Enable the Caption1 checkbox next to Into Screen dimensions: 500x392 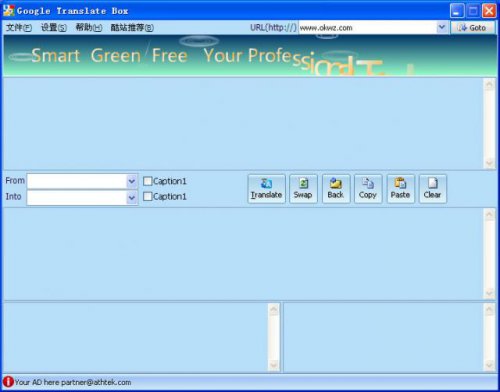click(x=147, y=196)
